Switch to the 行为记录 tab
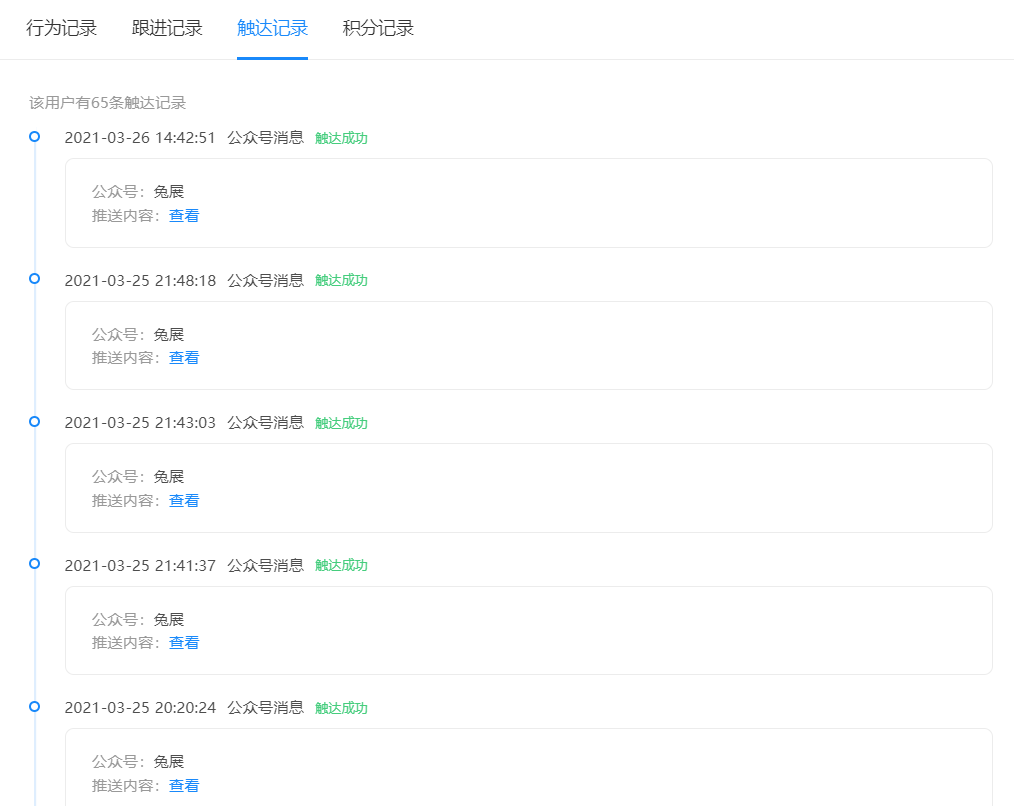 [61, 28]
